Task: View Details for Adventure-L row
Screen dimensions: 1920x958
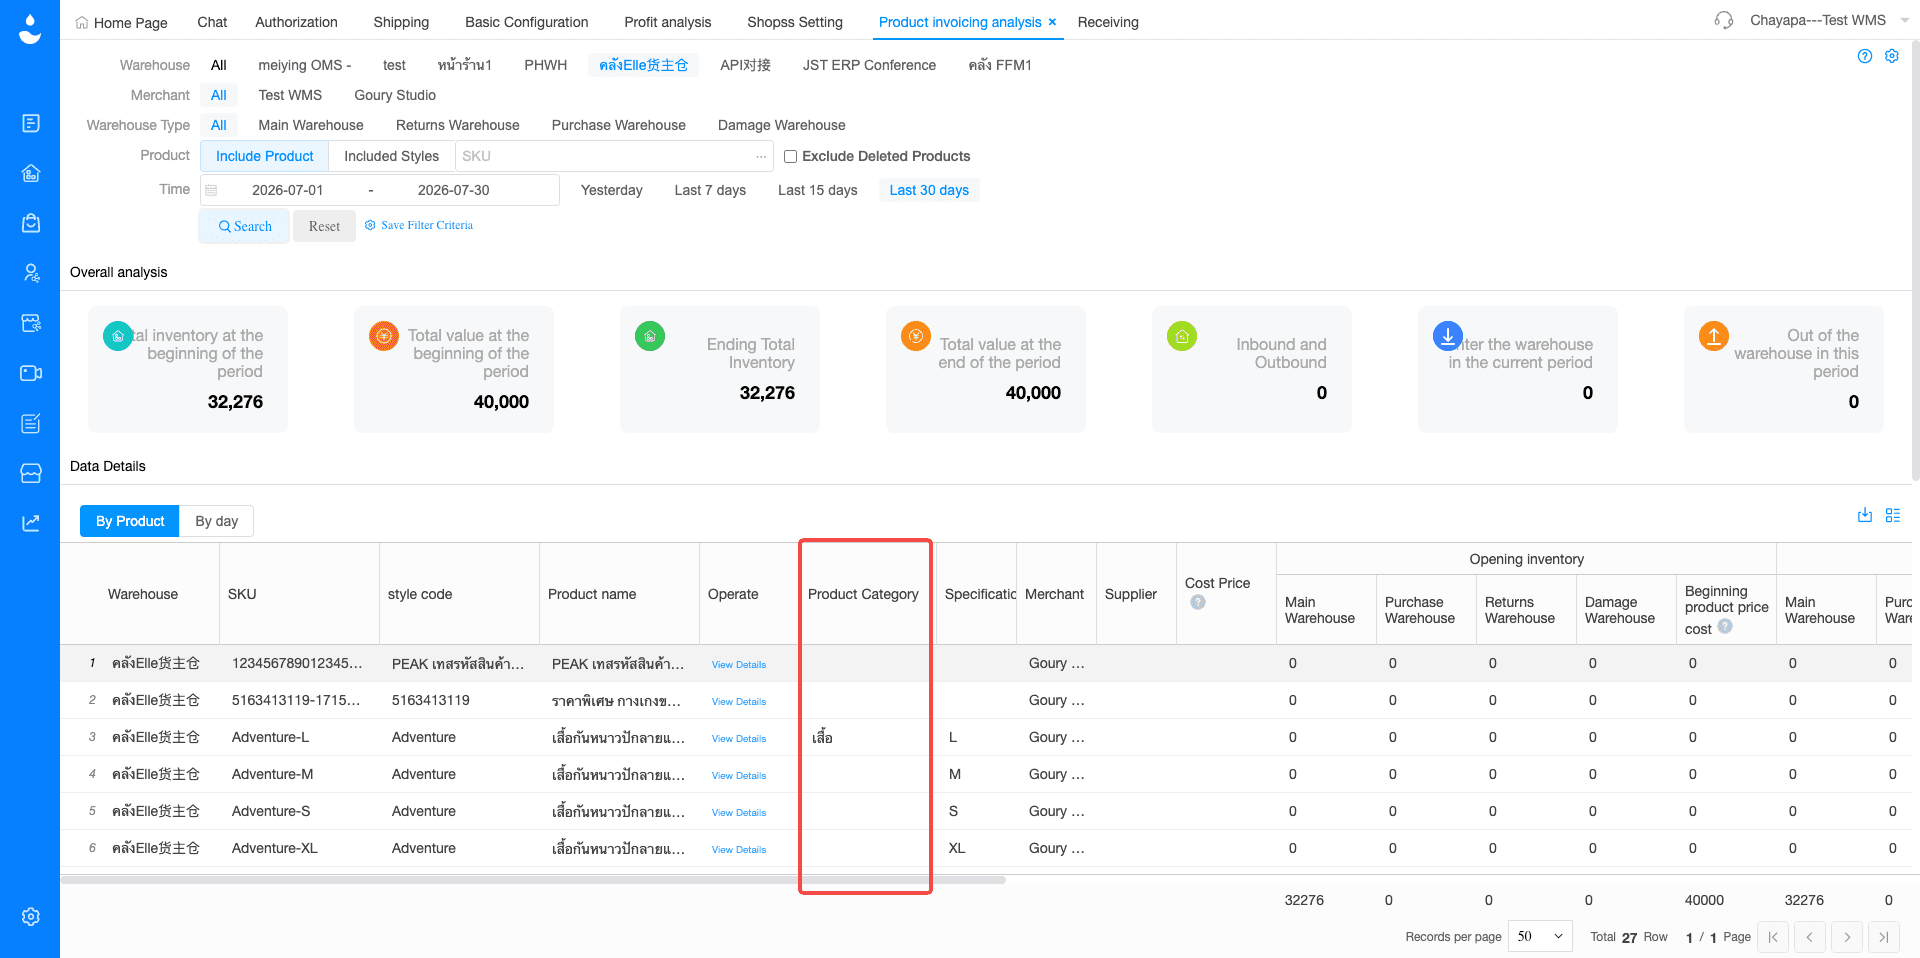Action: 739,738
